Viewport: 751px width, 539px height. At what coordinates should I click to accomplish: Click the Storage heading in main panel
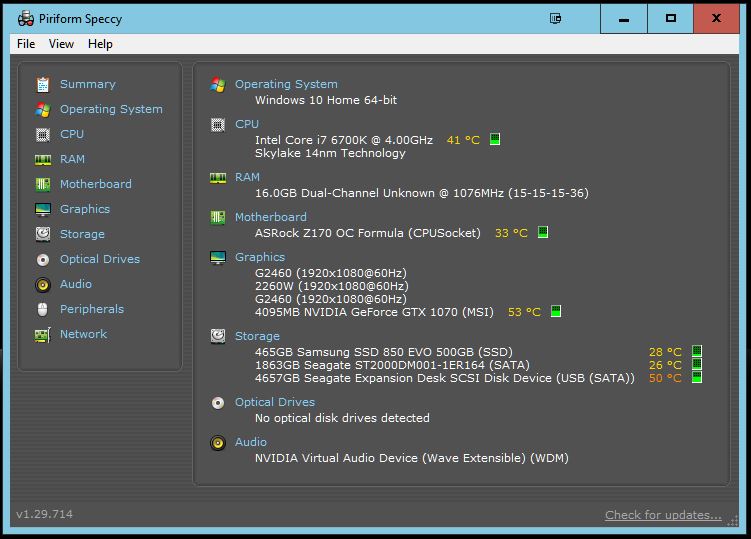(x=257, y=336)
